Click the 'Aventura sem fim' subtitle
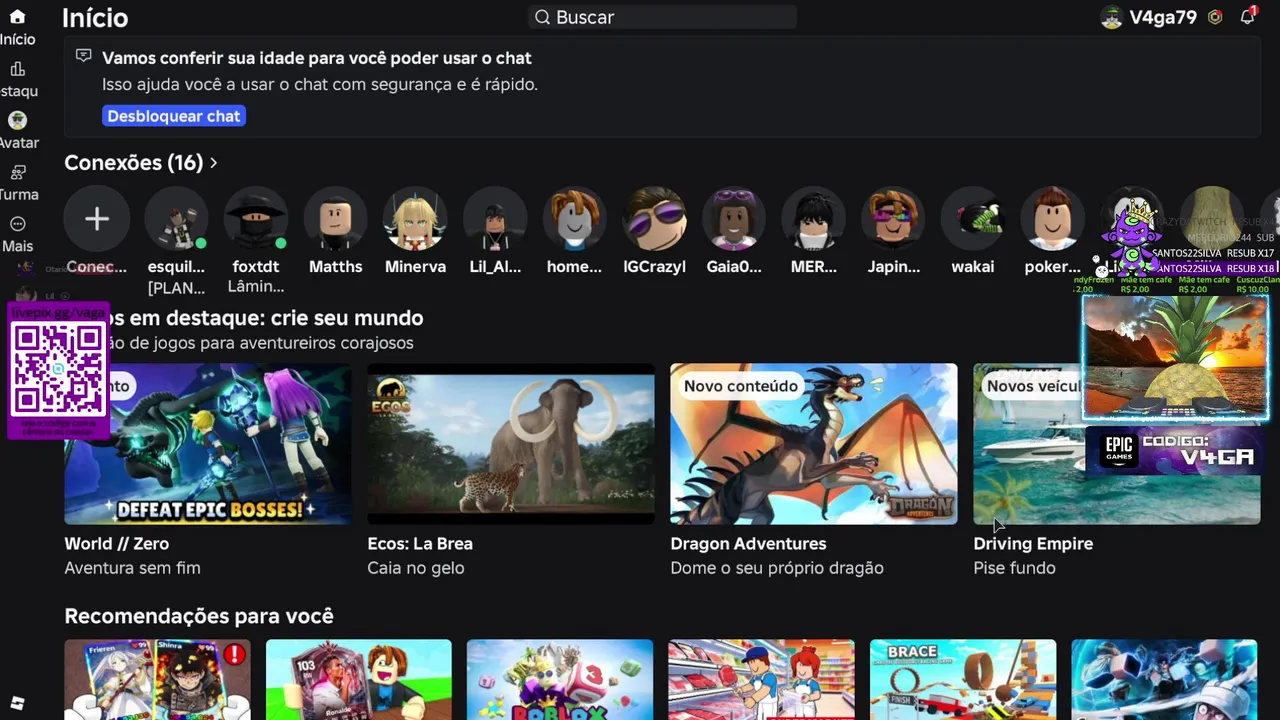The width and height of the screenshot is (1280, 720). click(132, 568)
